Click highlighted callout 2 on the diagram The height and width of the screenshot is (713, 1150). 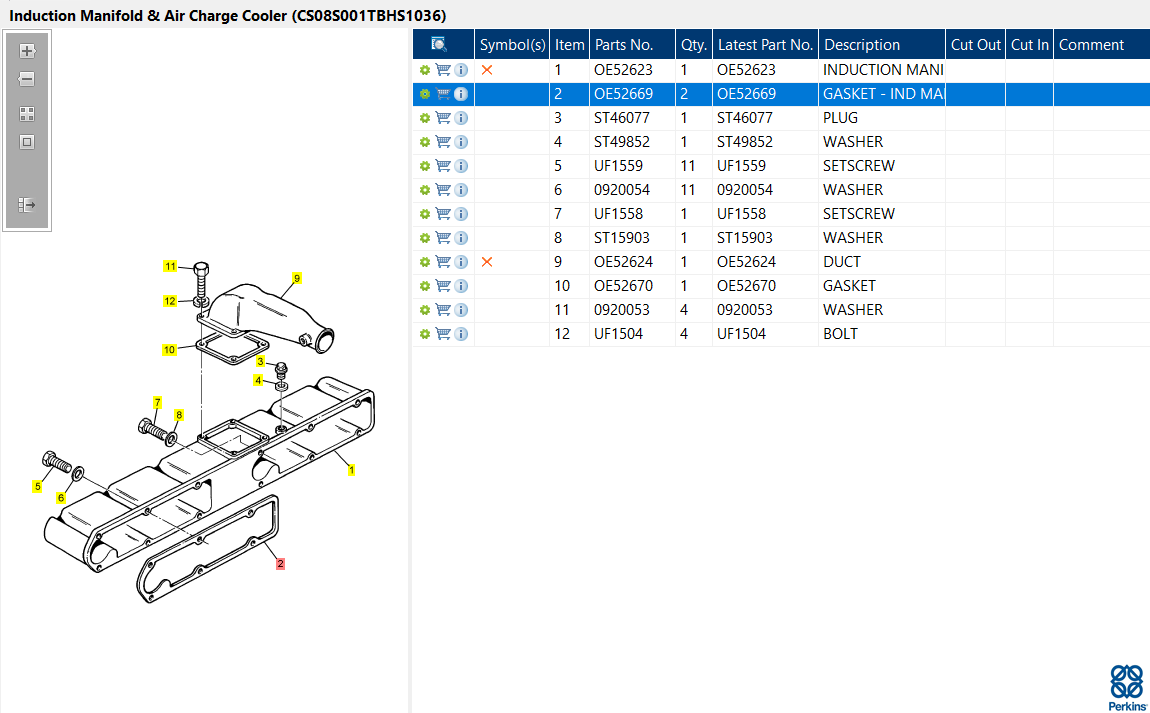(280, 564)
